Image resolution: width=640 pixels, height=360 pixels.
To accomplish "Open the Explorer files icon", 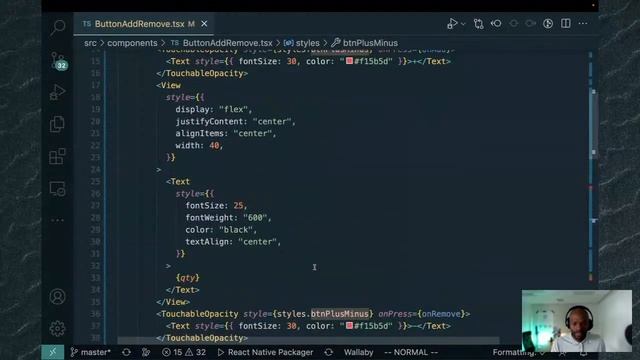I will click(58, 124).
